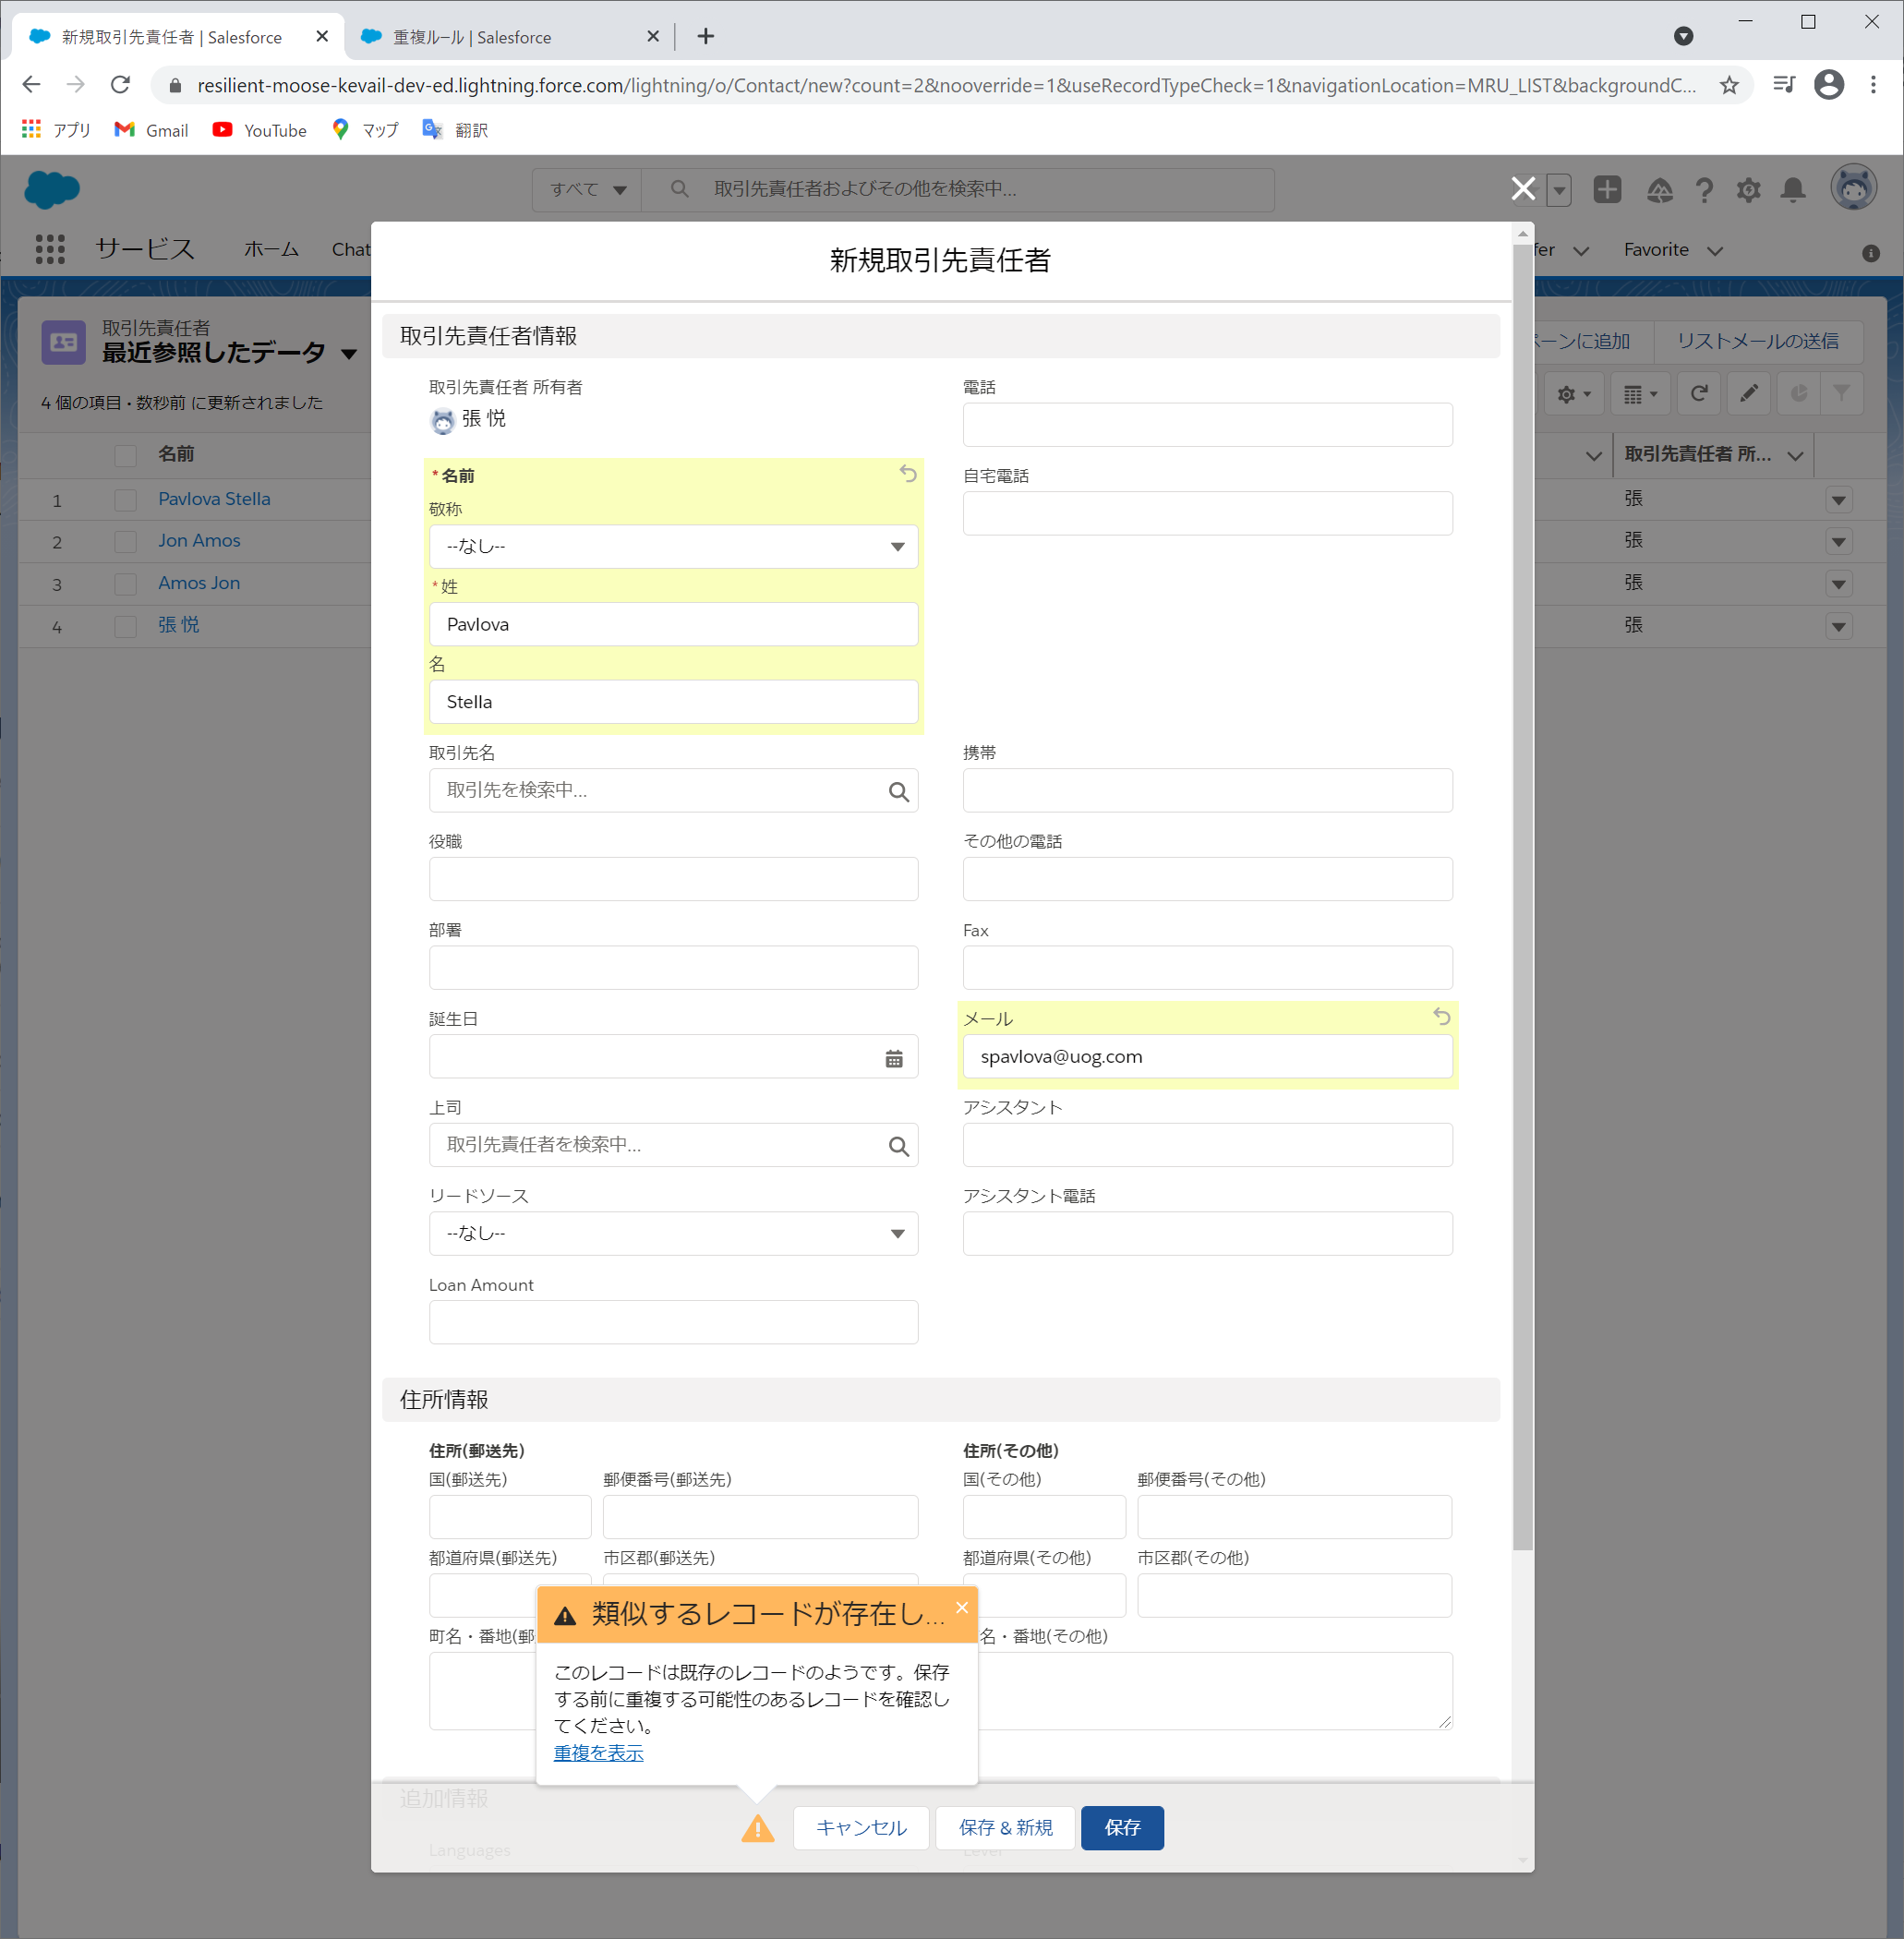Select the Pavlova Stella row checkbox
1904x1939 pixels.
tap(125, 499)
